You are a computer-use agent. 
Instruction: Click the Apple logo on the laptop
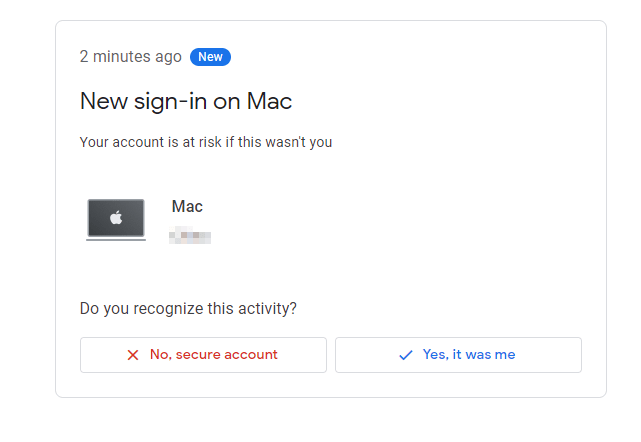[x=116, y=217]
